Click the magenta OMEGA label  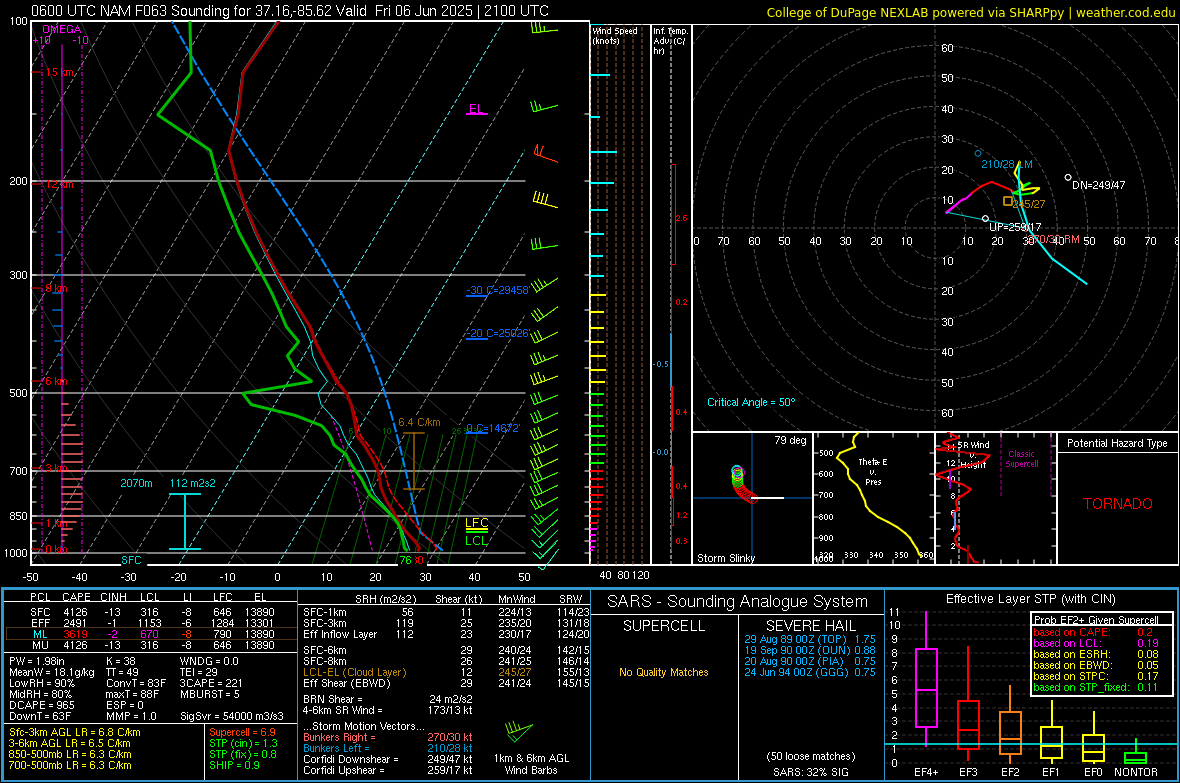(62, 29)
